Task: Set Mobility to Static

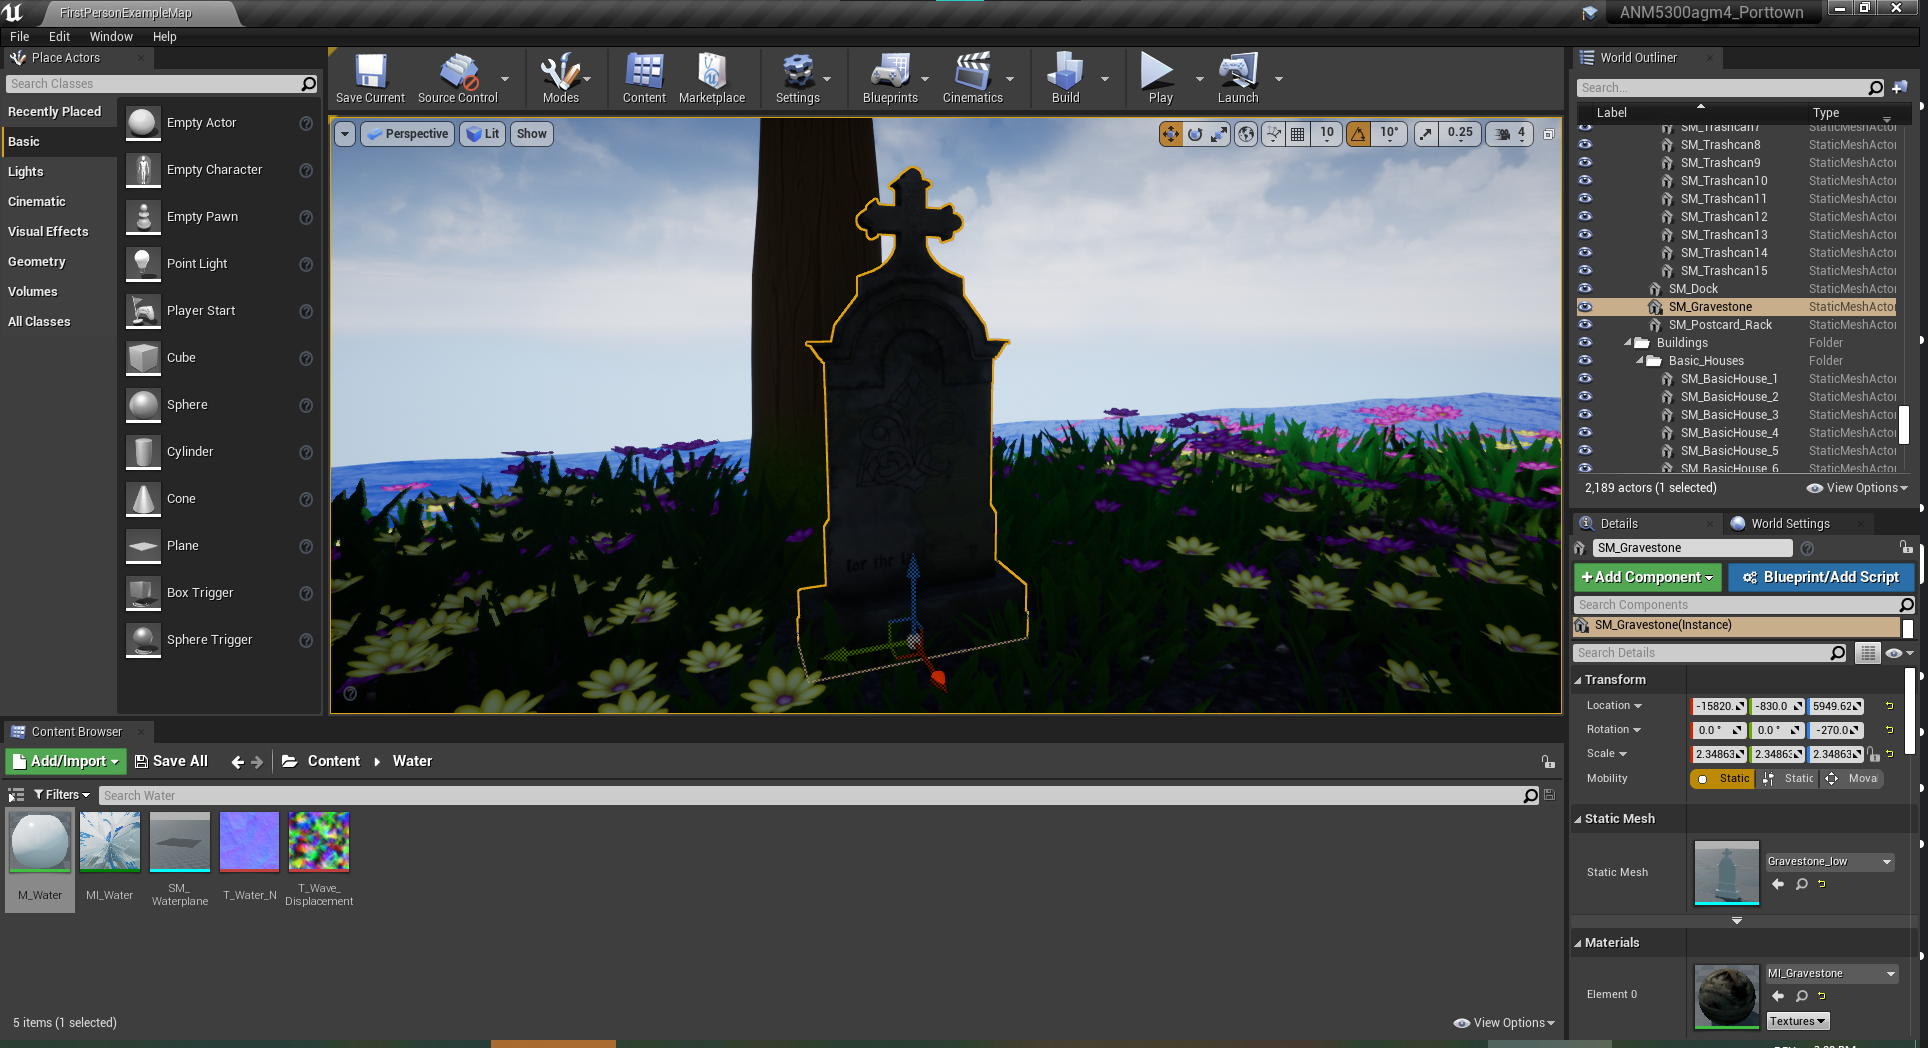Action: [1723, 779]
